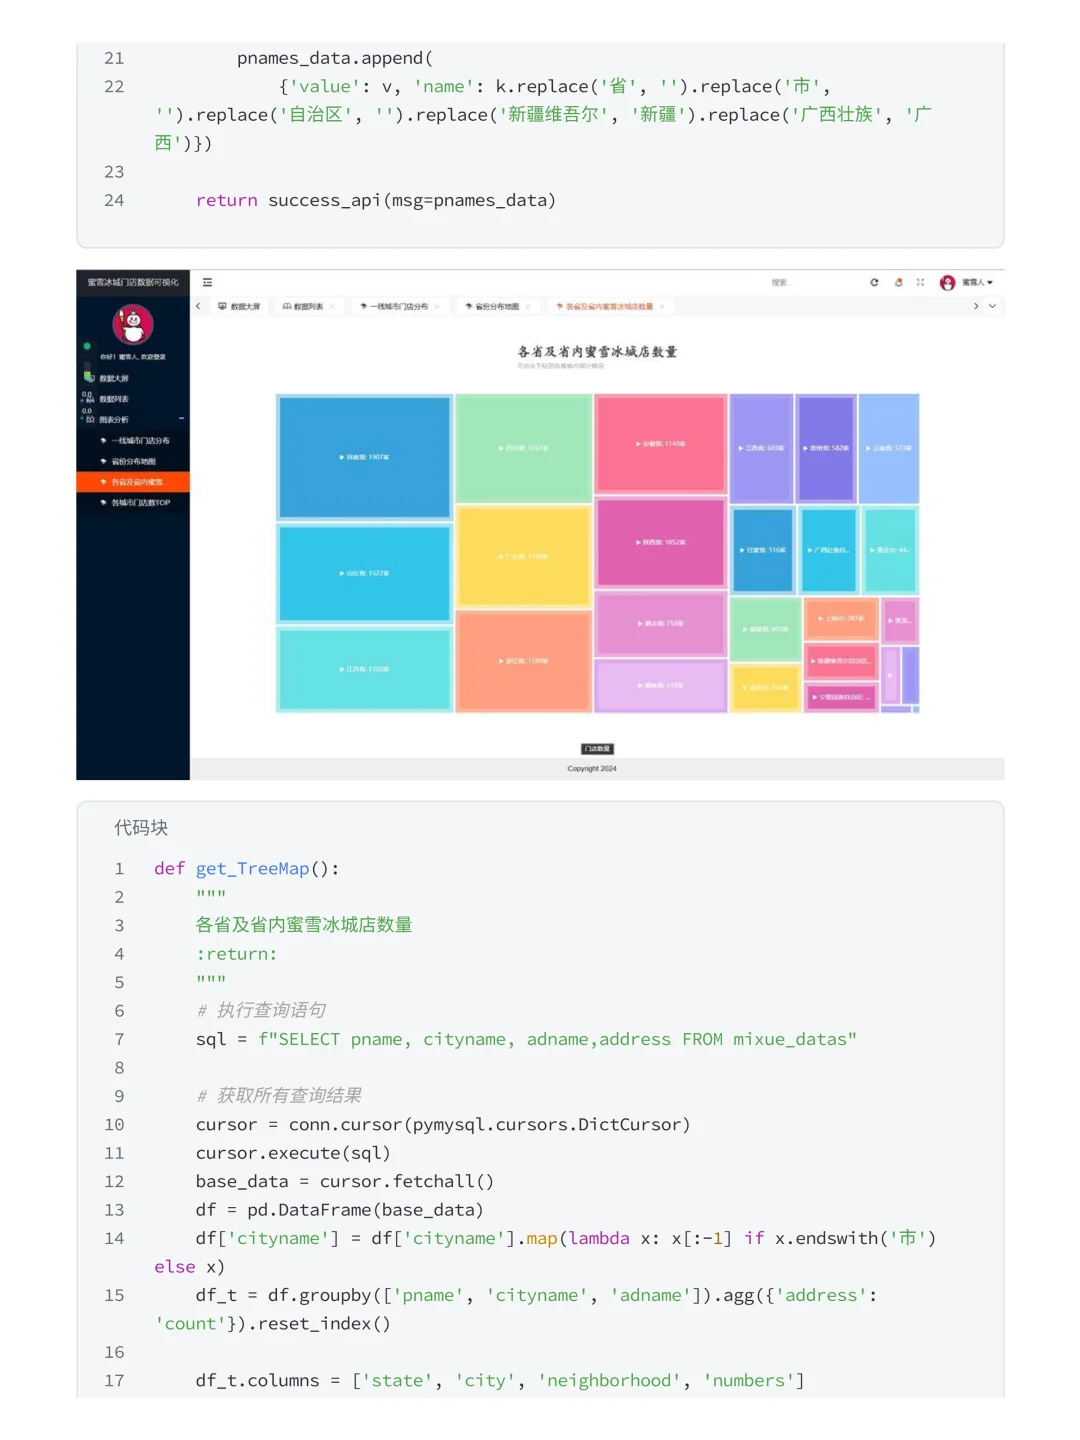Click the 河南省 1907家 treemap block
This screenshot has width=1080, height=1440.
pyautogui.click(x=364, y=457)
